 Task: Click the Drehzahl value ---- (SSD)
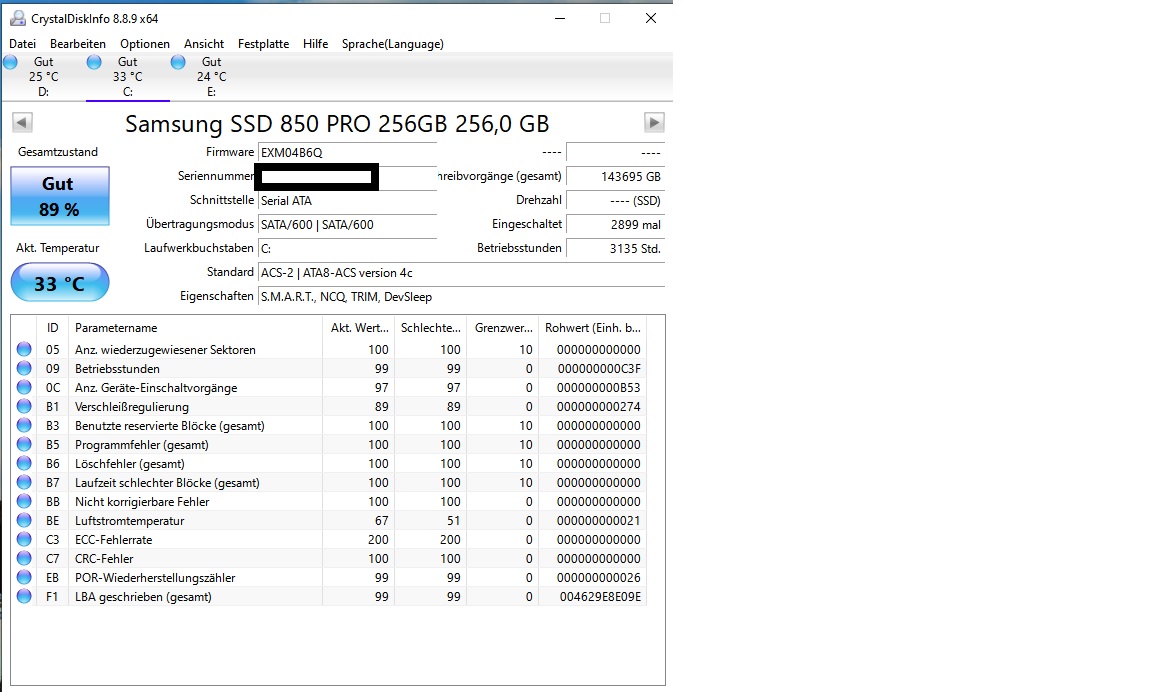tap(616, 201)
